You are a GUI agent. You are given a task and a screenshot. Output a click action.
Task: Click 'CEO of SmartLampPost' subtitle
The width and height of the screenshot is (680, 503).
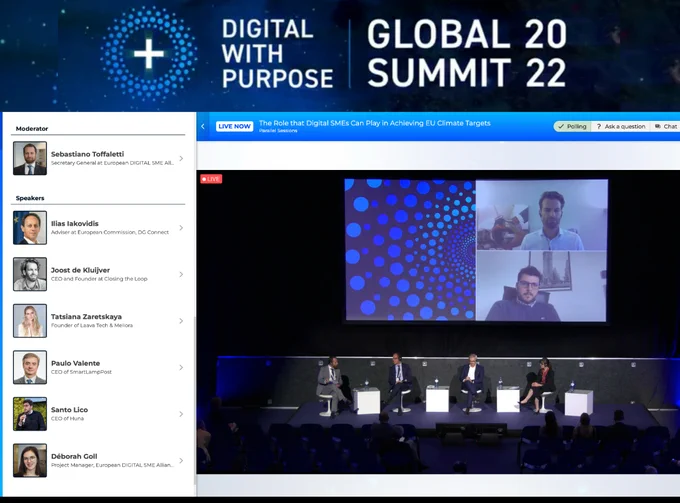81,372
